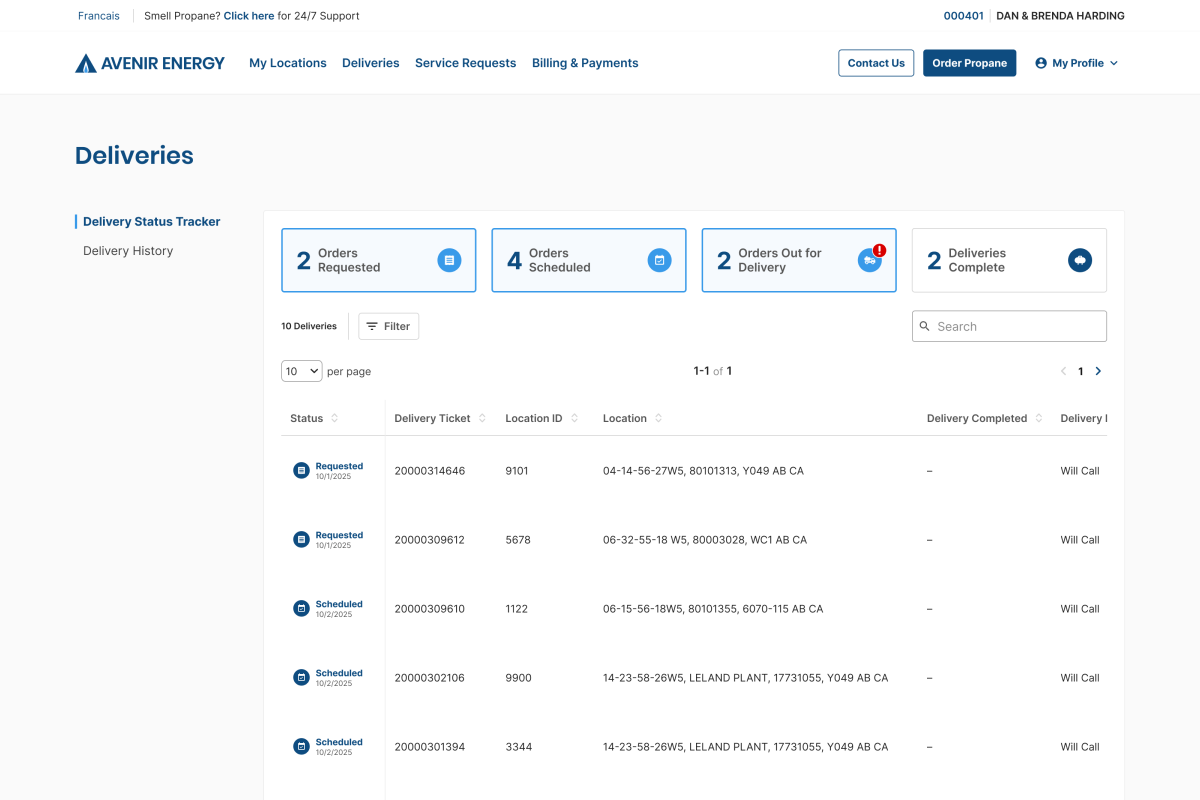Click the Deliveries Complete tank icon

point(1079,260)
